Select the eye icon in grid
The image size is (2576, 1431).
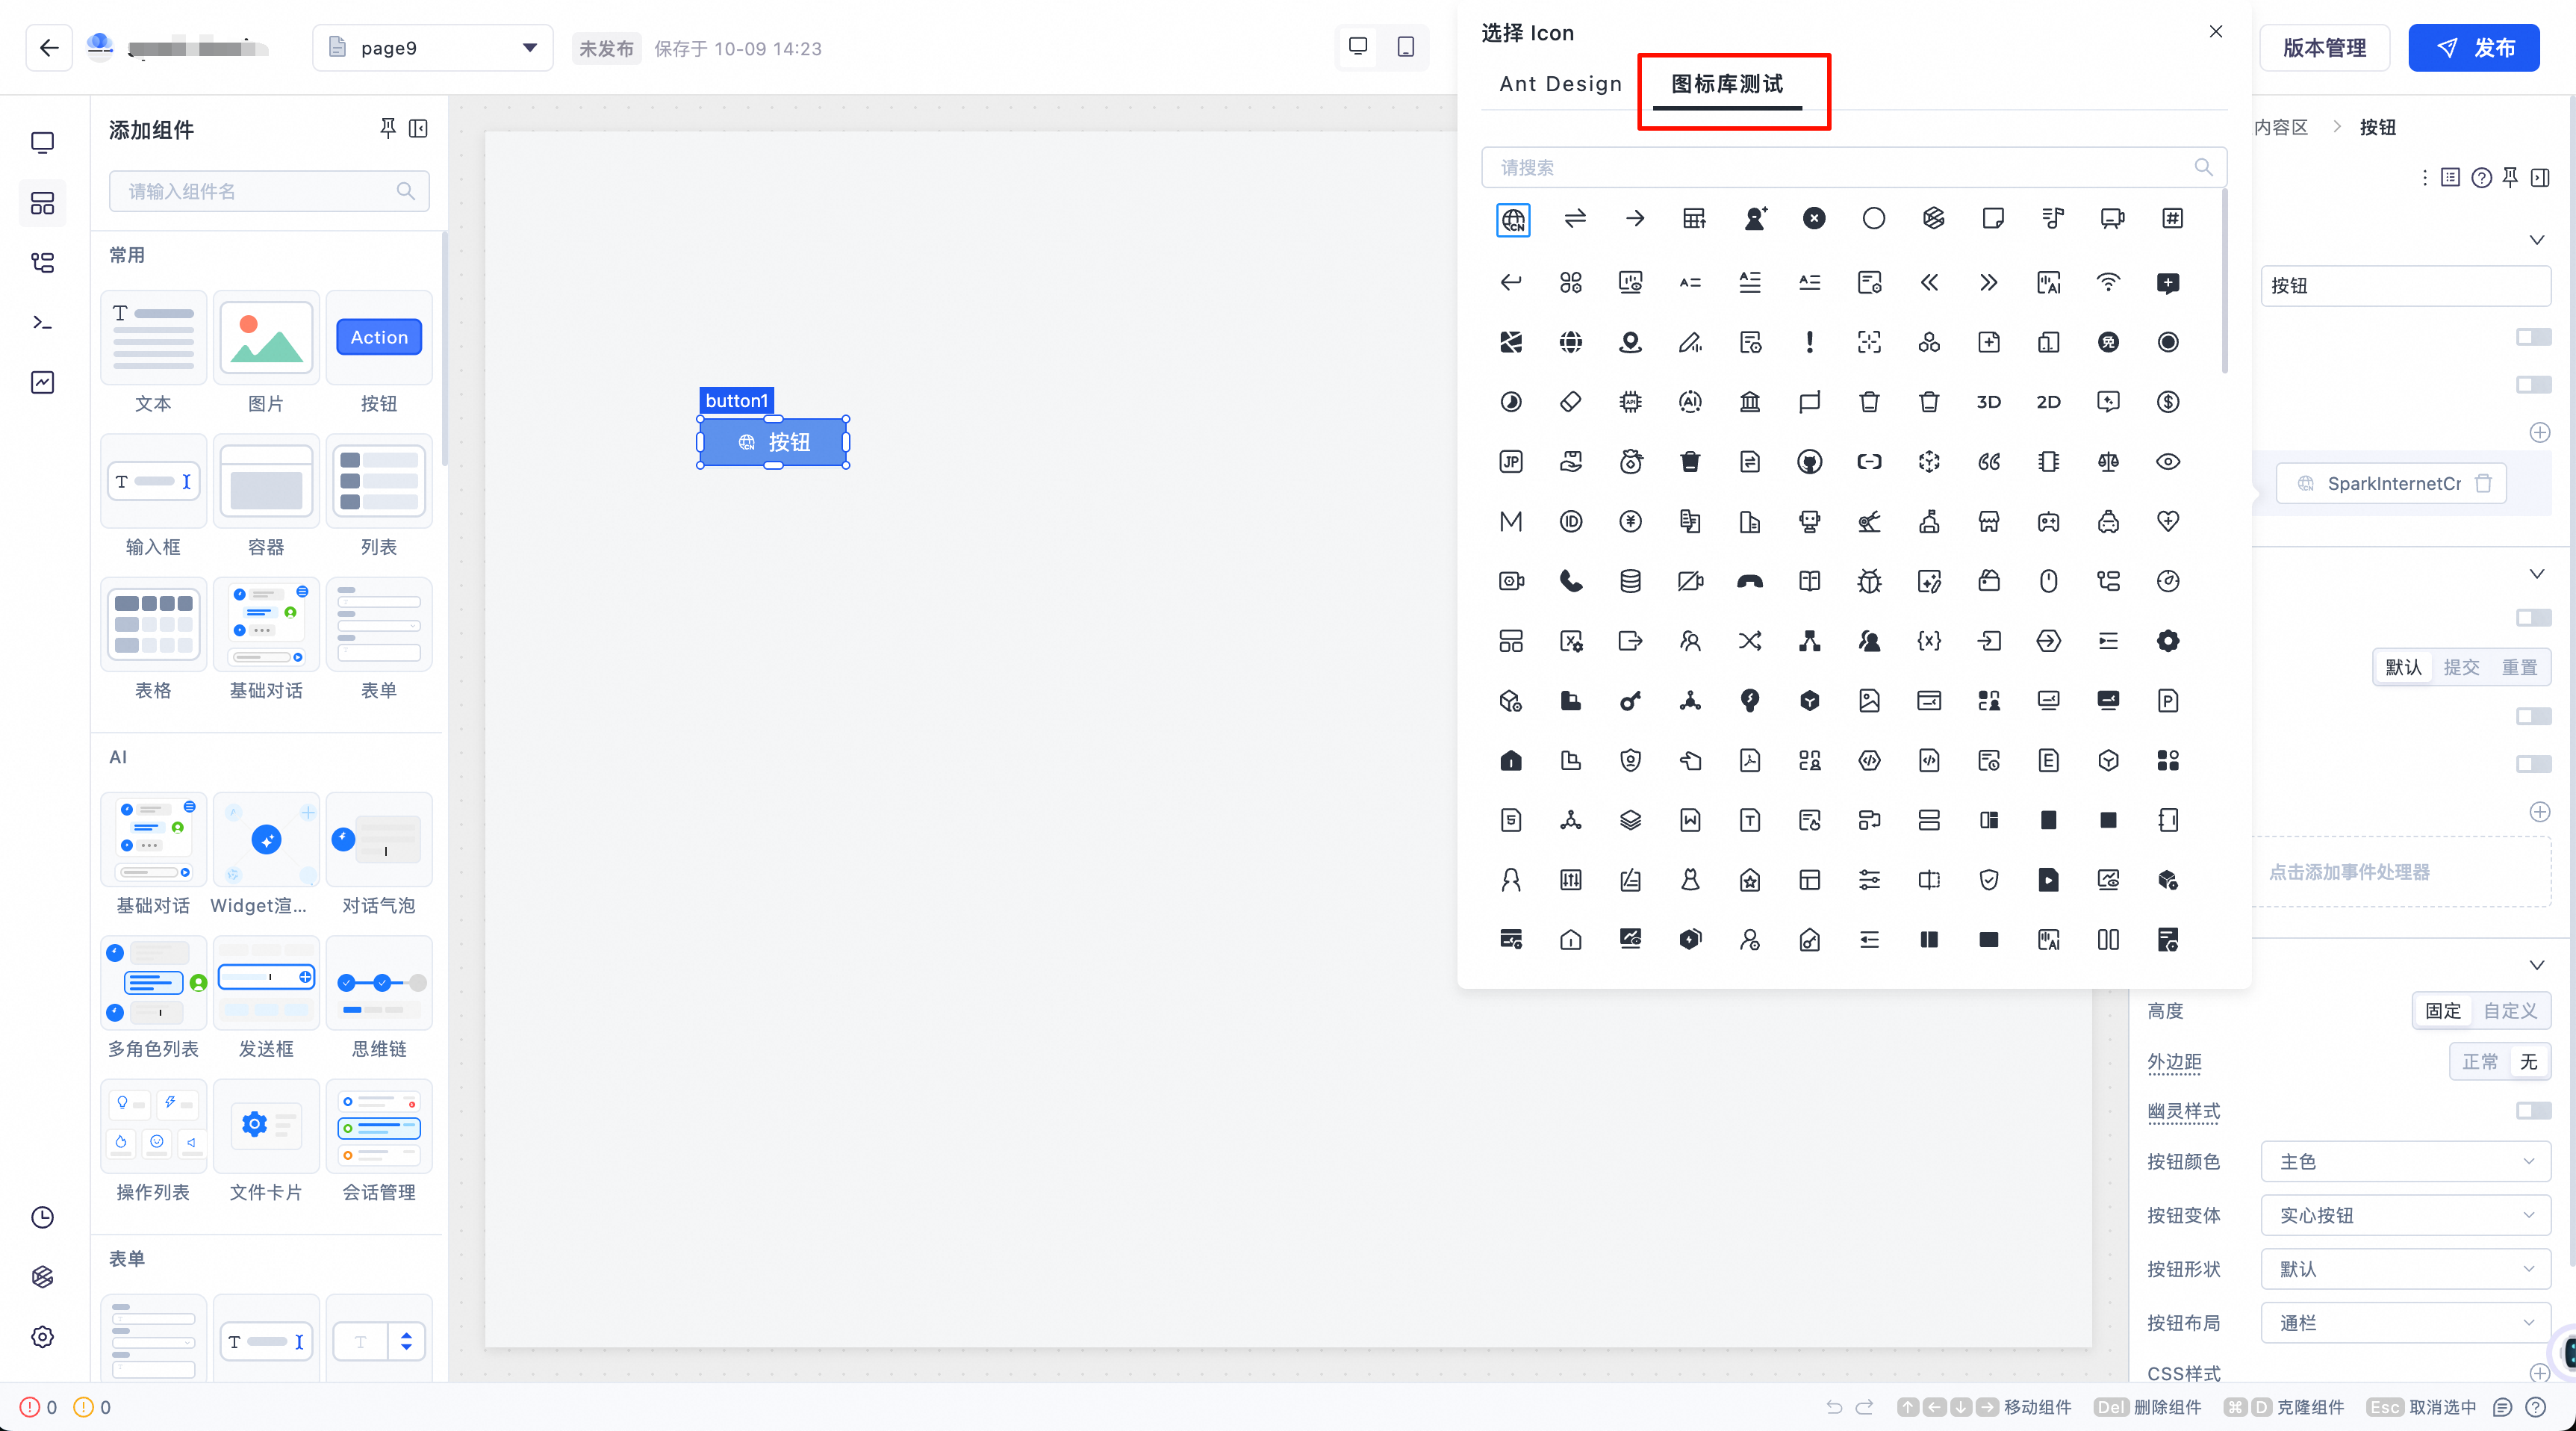pyautogui.click(x=2167, y=462)
